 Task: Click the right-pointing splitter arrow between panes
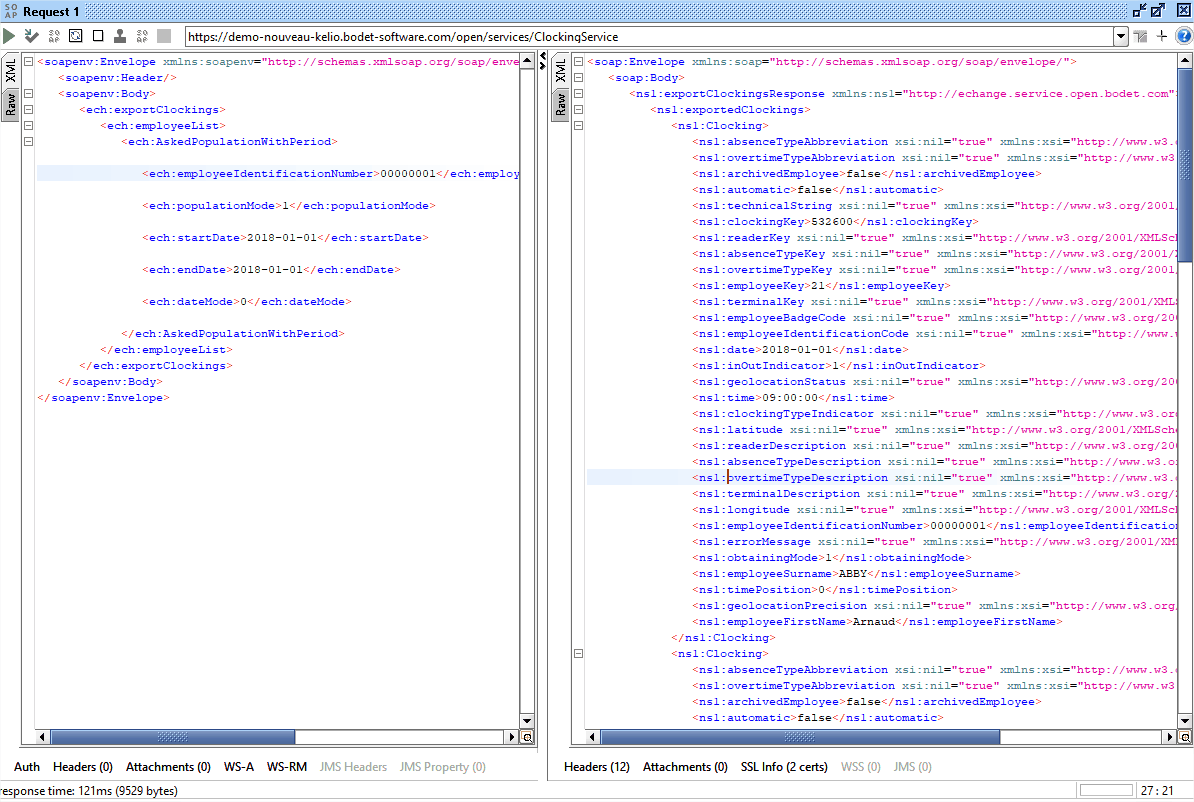click(542, 66)
